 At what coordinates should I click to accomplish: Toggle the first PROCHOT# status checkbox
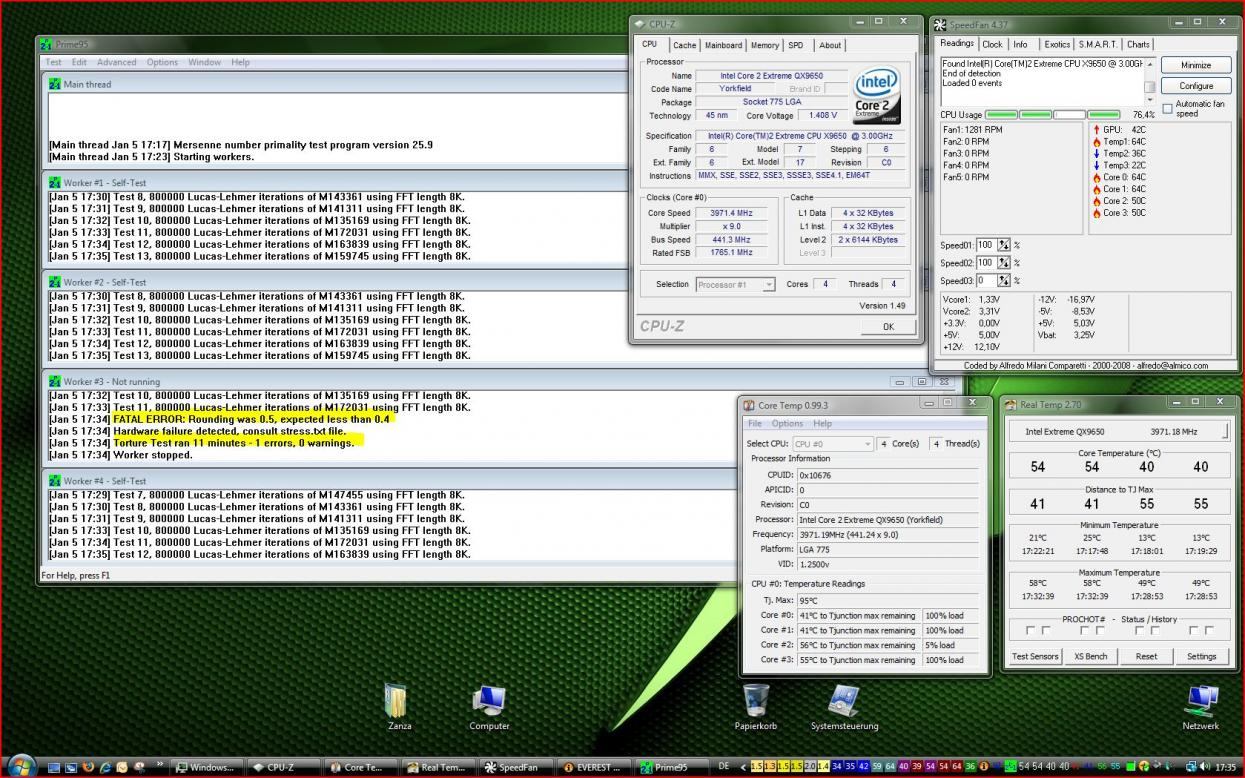coord(1031,631)
